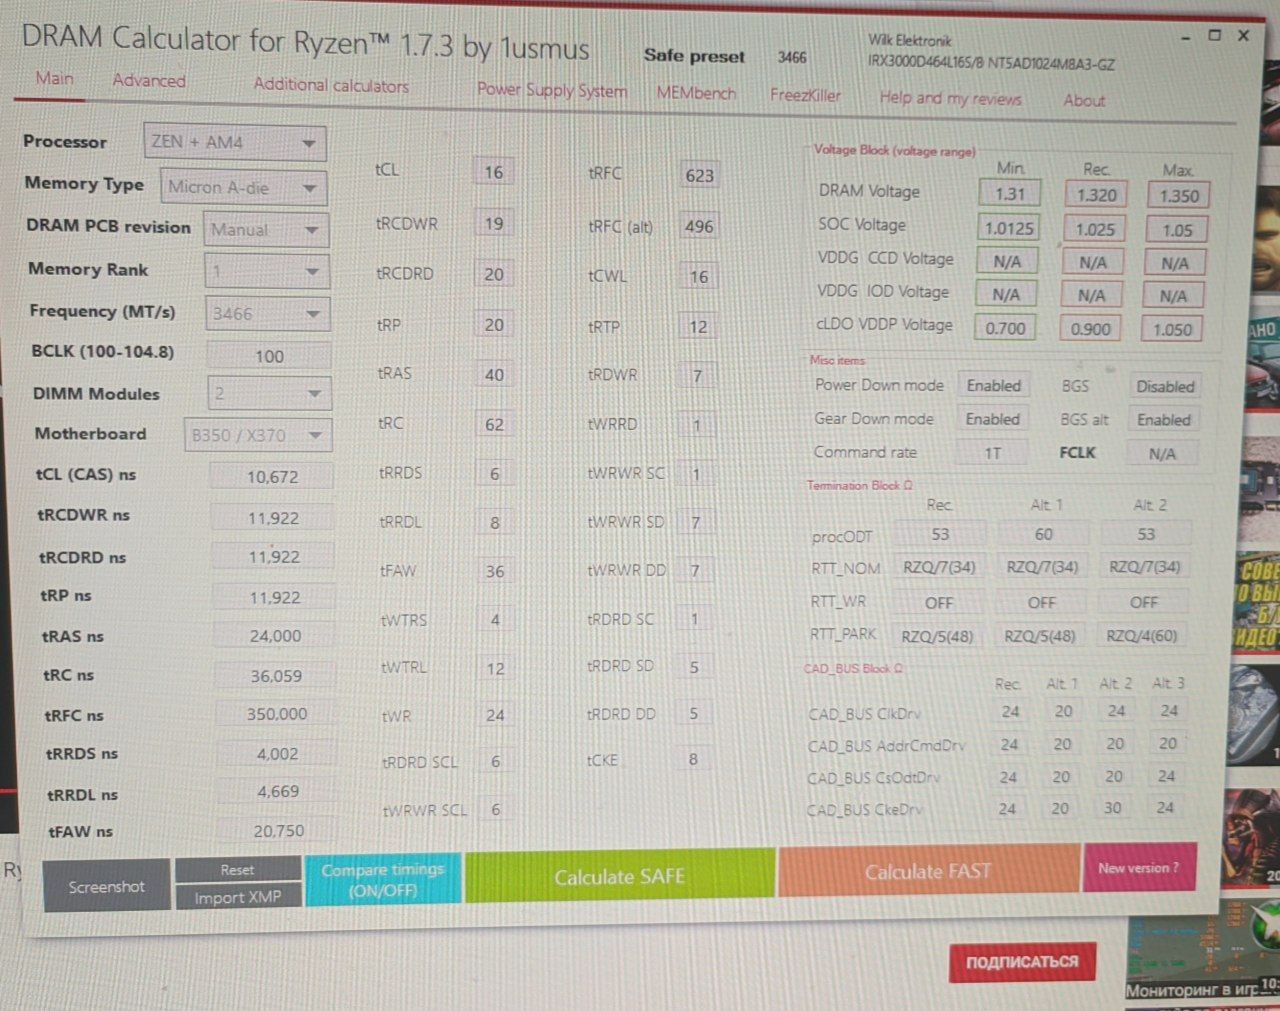Click the New version ? button
The width and height of the screenshot is (1280, 1011).
(1139, 868)
